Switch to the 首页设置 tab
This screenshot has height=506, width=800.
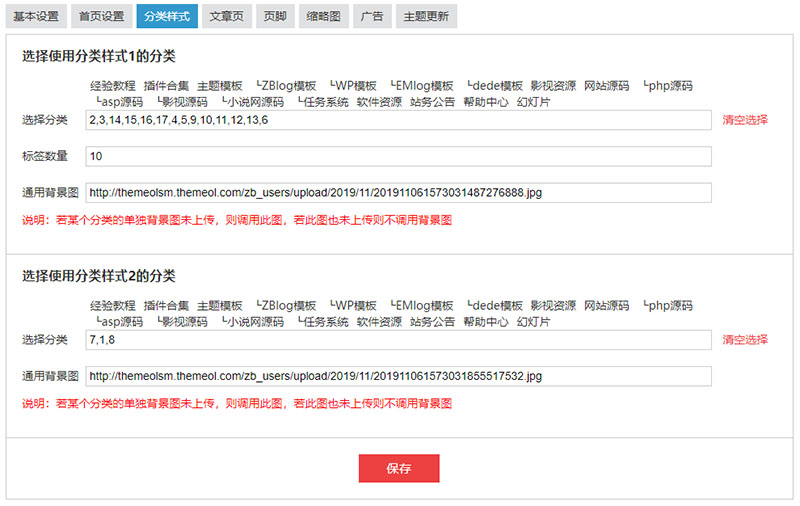tap(101, 17)
